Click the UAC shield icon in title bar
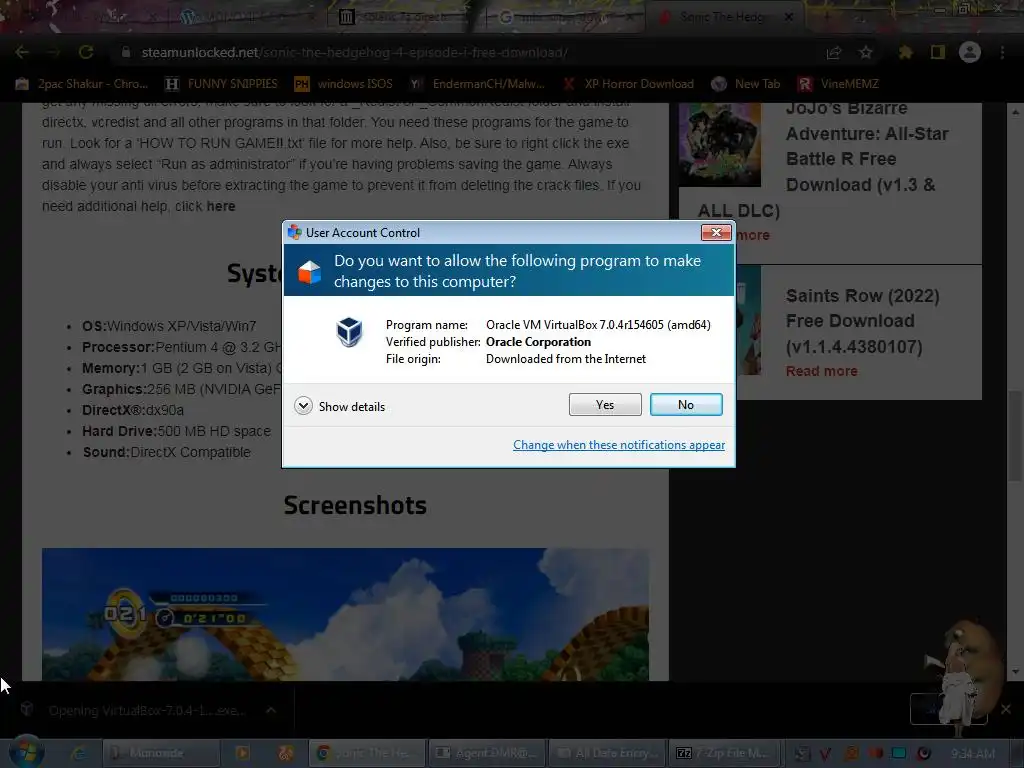 tap(295, 232)
